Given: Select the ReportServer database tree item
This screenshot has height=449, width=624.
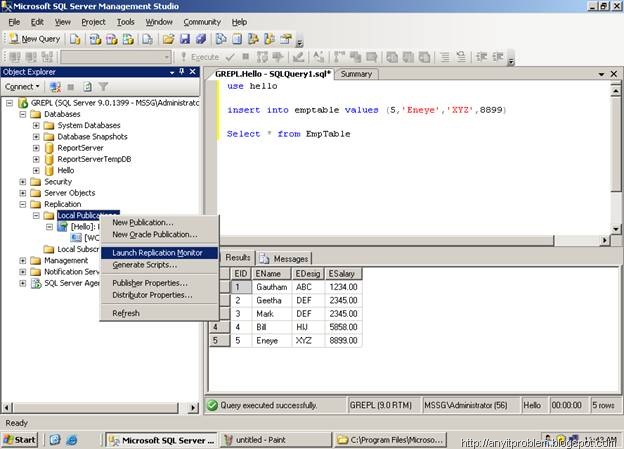Looking at the screenshot, I should [x=80, y=148].
